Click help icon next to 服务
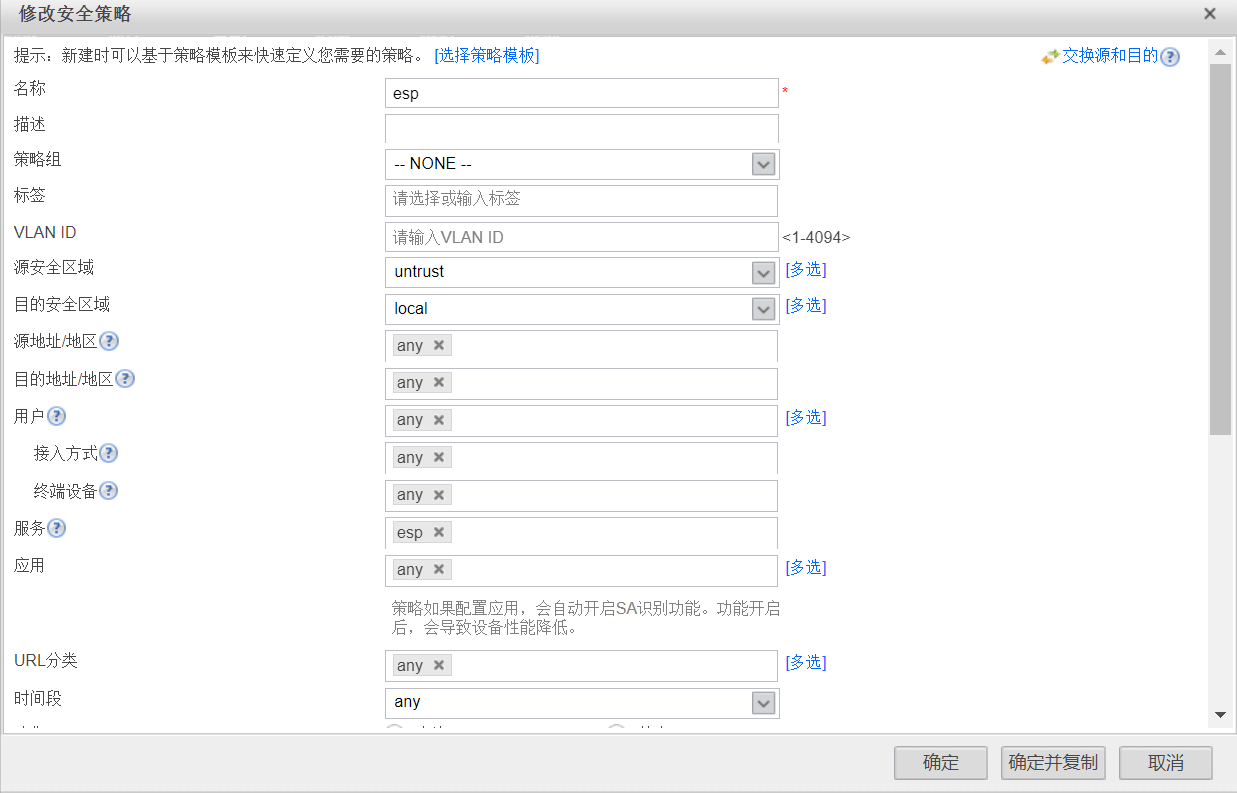This screenshot has width=1237, height=793. point(57,528)
